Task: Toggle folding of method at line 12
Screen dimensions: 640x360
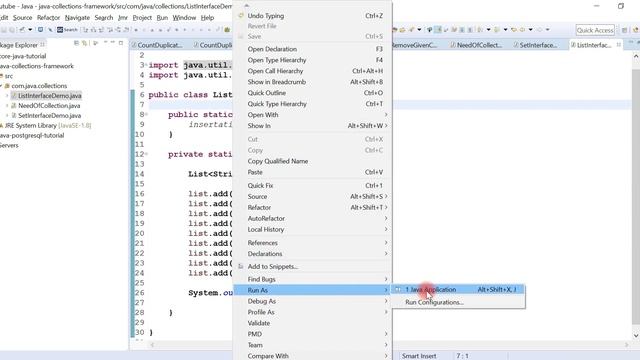Action: (147, 154)
